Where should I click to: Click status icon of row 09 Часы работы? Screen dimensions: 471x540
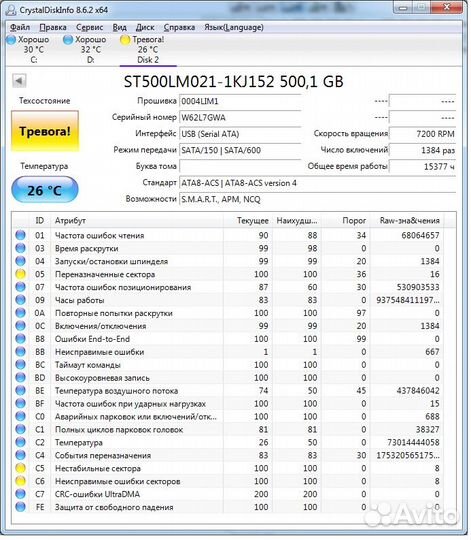21,300
